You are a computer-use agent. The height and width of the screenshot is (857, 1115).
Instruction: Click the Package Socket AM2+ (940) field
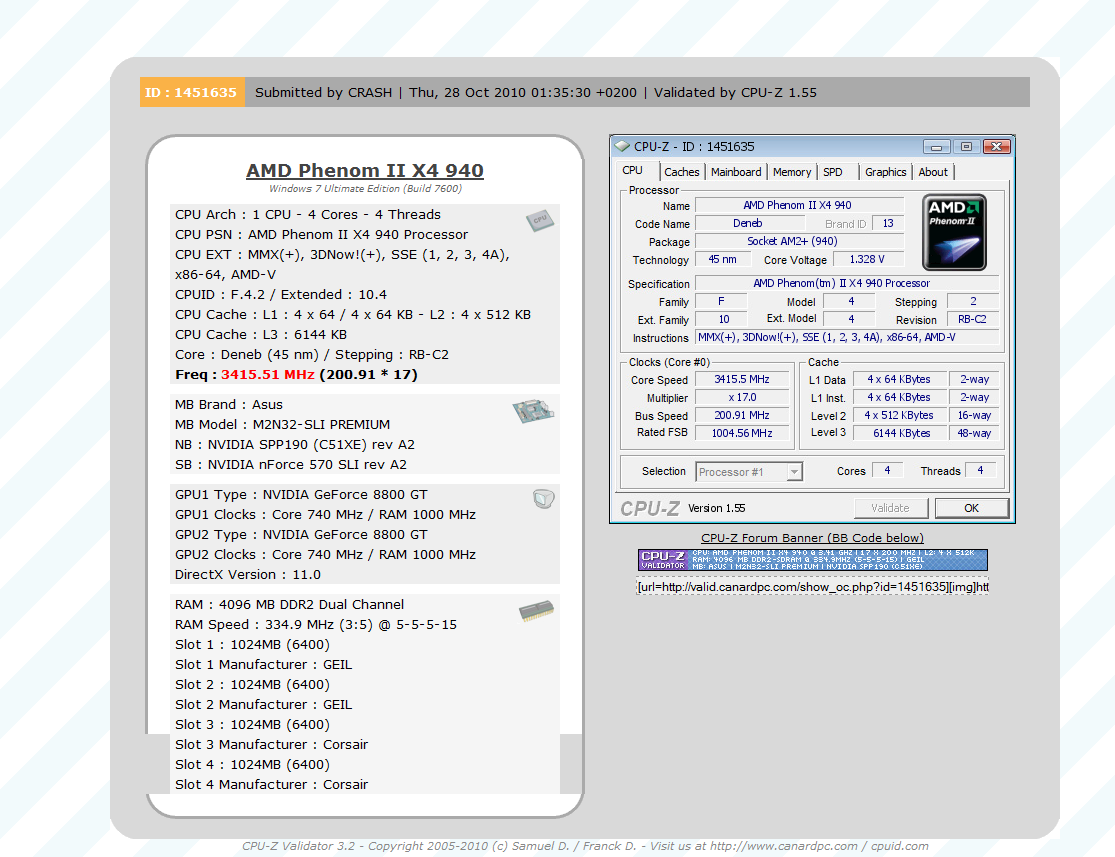(x=799, y=241)
